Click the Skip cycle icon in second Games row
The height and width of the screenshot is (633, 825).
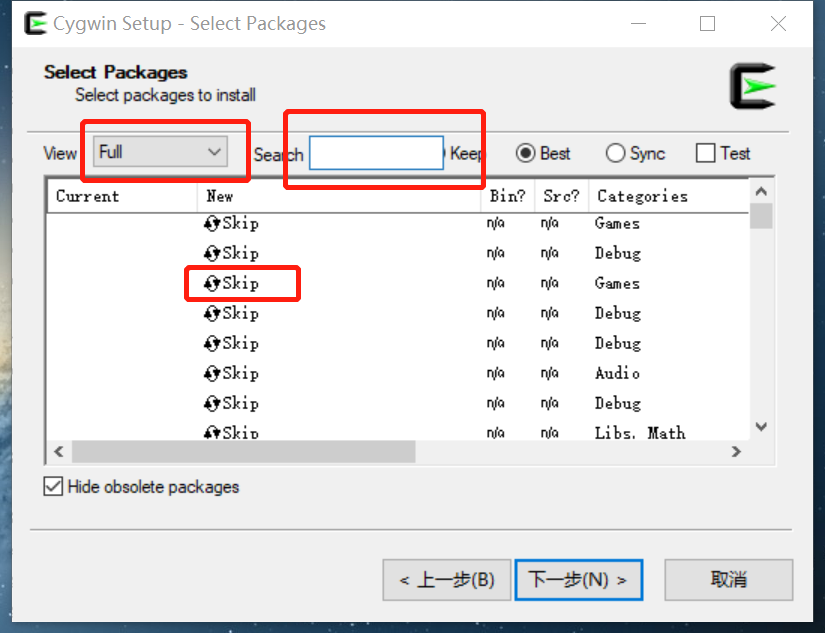[x=212, y=284]
